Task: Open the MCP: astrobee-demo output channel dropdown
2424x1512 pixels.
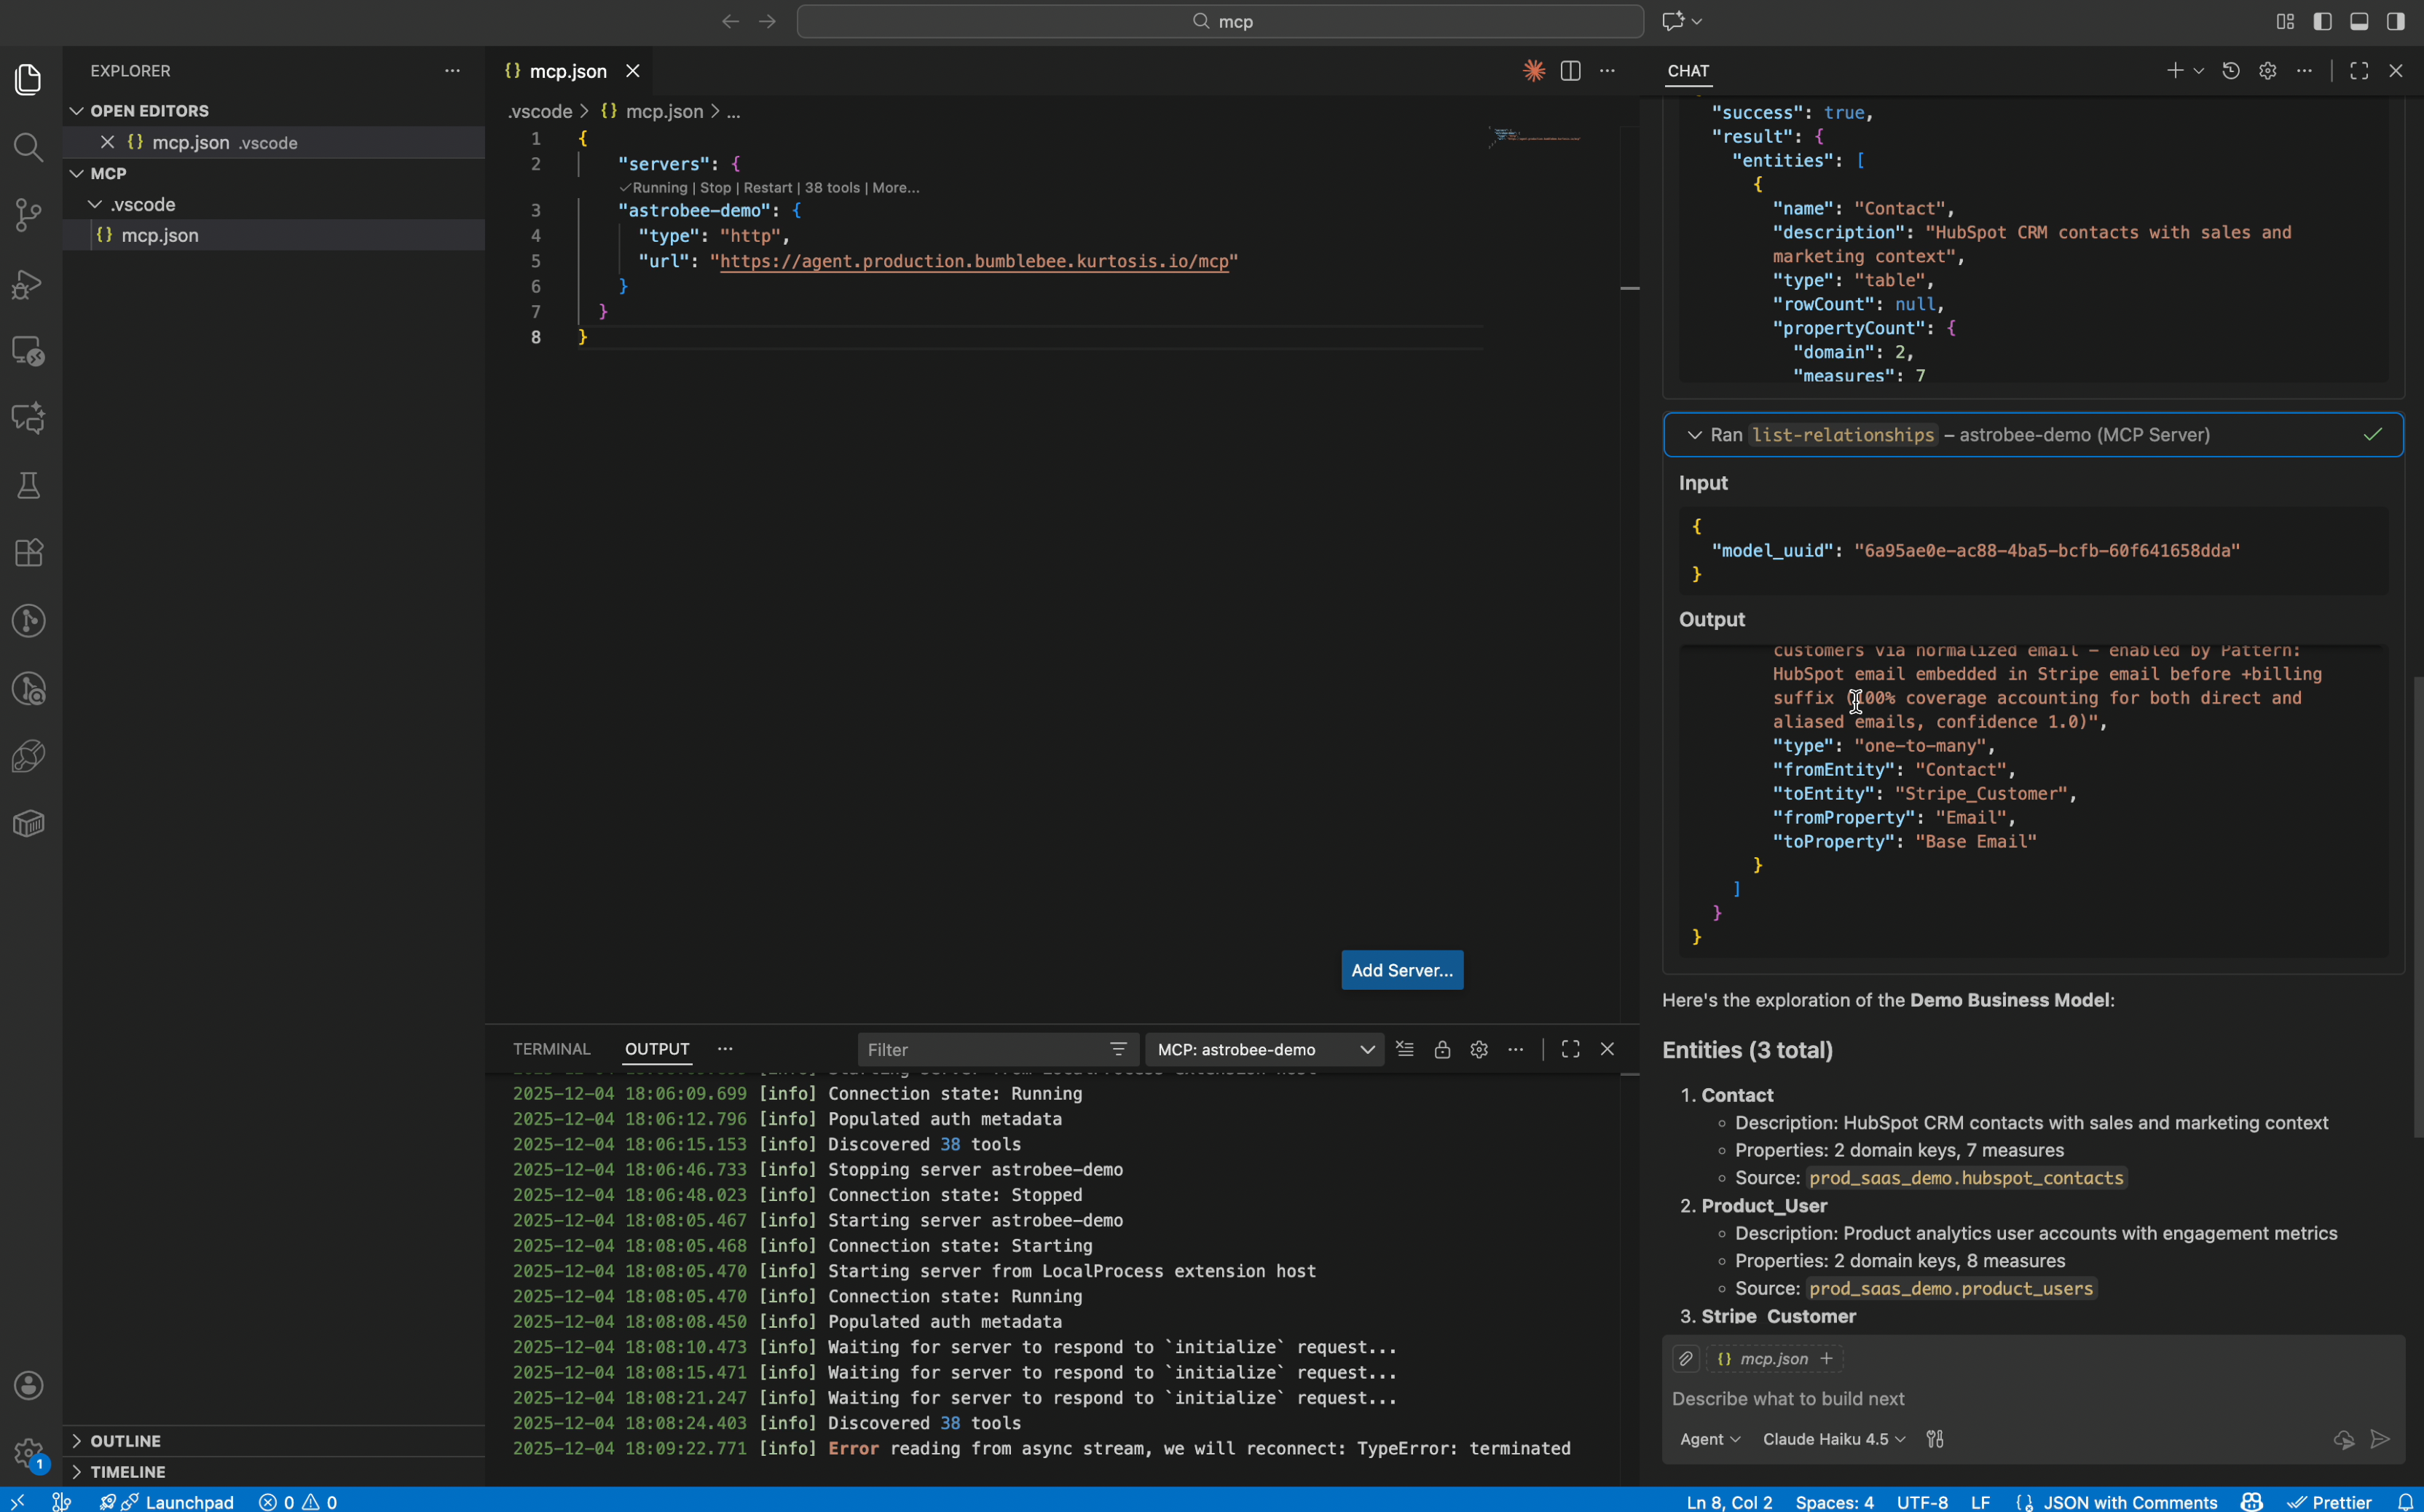Action: 1264,1049
